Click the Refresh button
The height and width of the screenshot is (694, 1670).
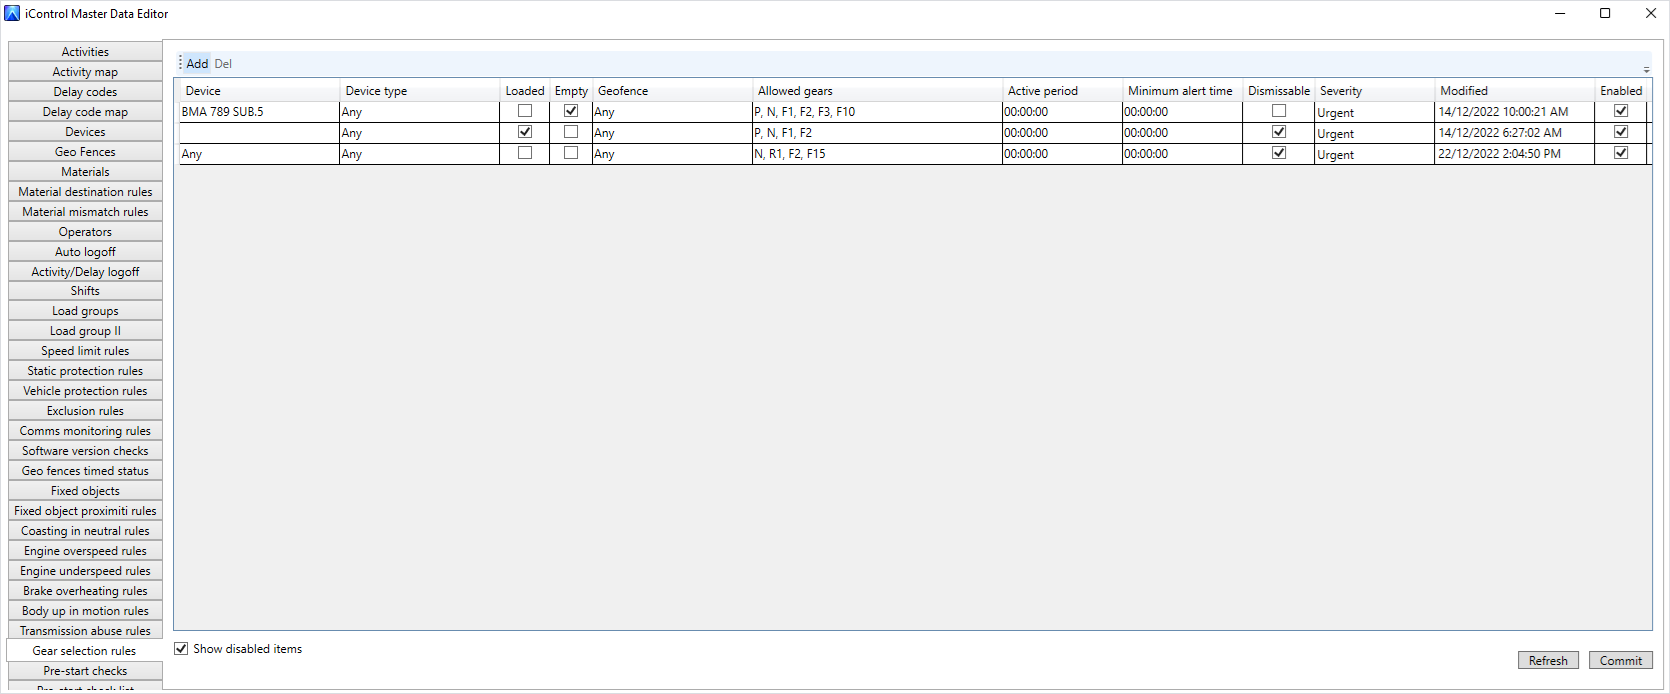pyautogui.click(x=1548, y=660)
